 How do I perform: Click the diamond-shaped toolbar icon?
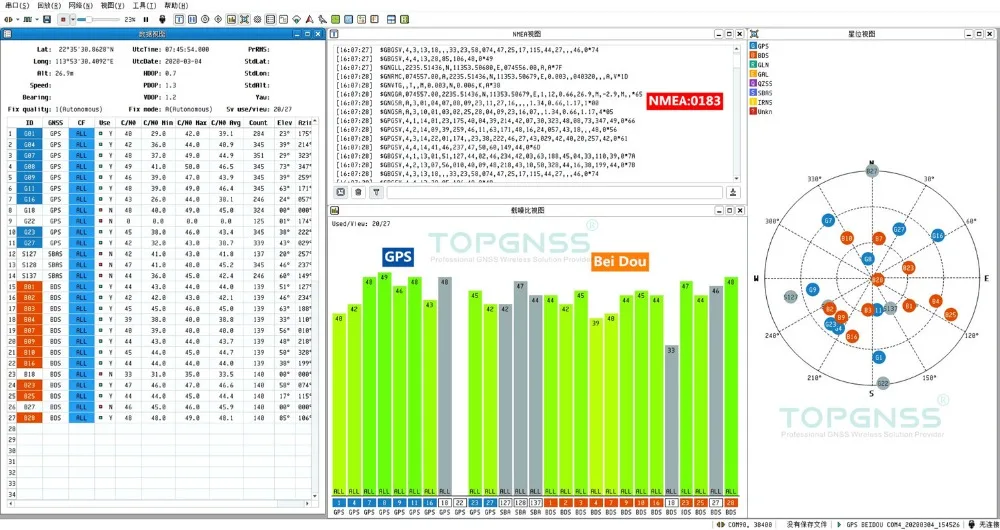tap(218, 19)
